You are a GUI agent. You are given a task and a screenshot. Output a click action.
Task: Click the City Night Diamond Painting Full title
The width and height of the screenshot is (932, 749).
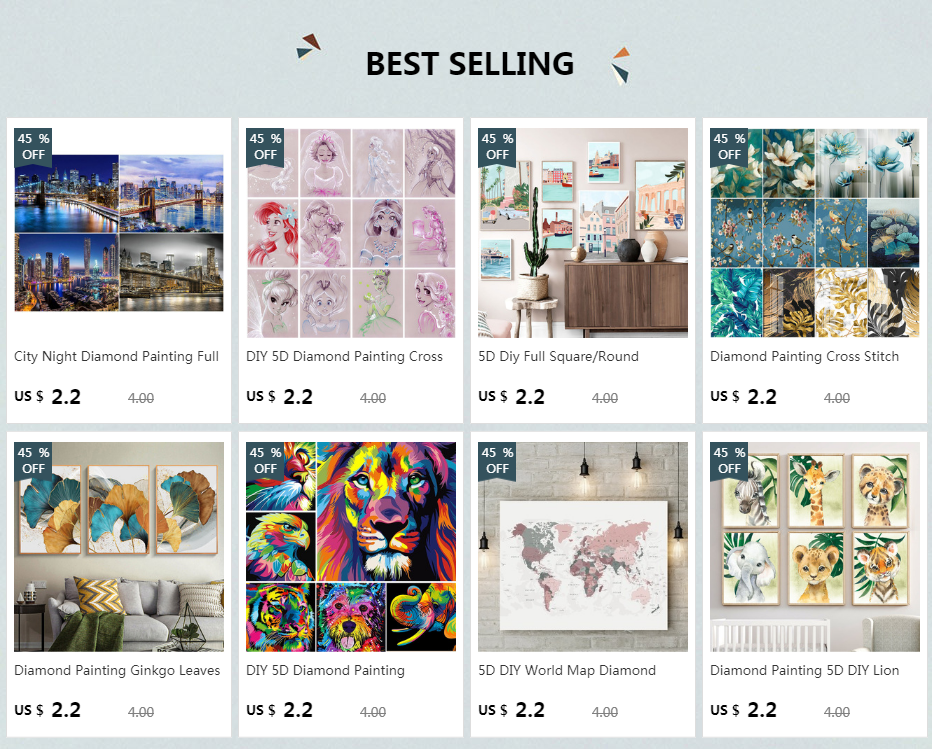tap(116, 357)
